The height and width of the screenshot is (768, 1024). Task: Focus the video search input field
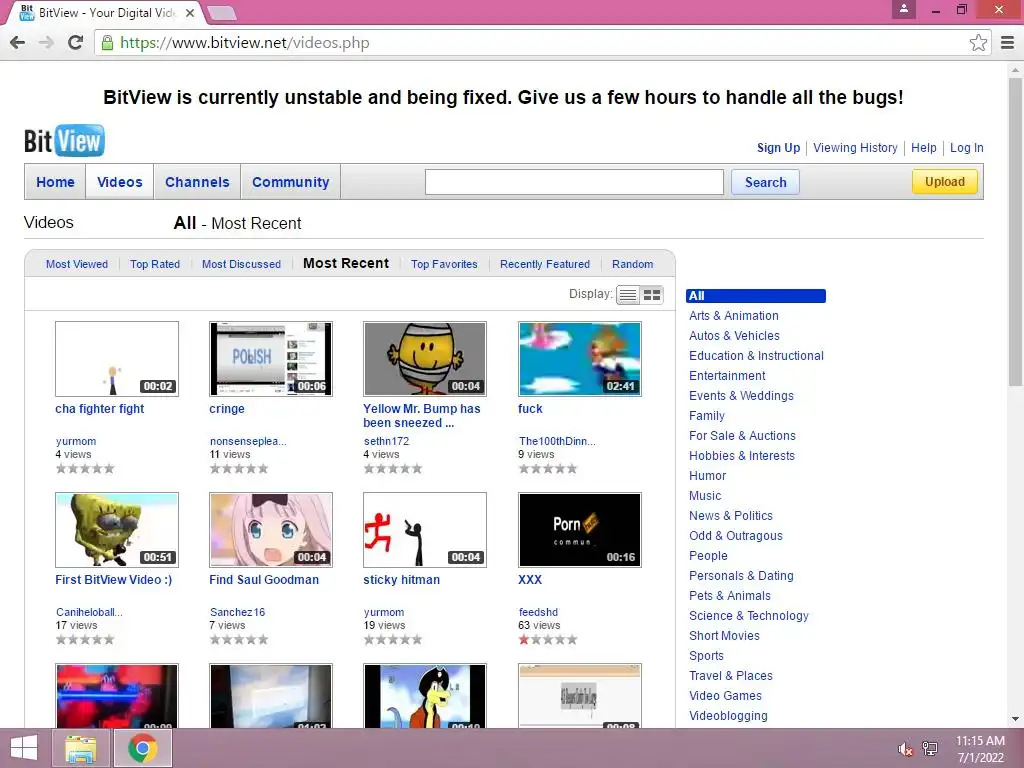(x=574, y=182)
